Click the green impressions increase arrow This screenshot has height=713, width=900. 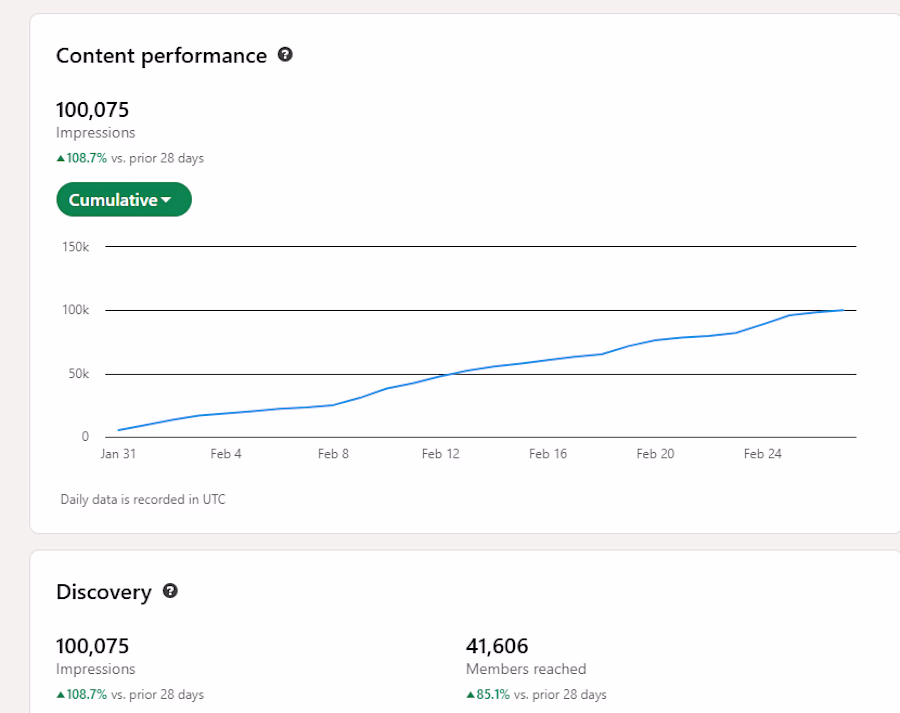[60, 158]
